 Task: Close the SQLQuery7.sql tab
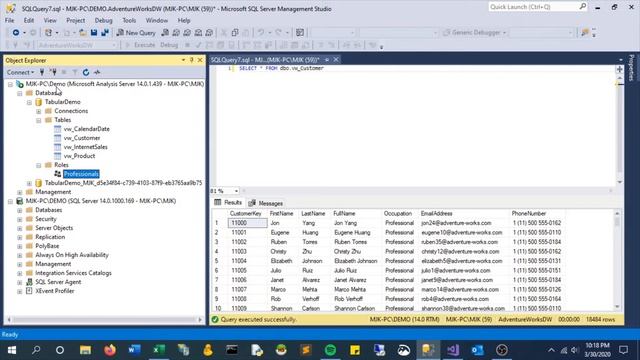click(336, 60)
